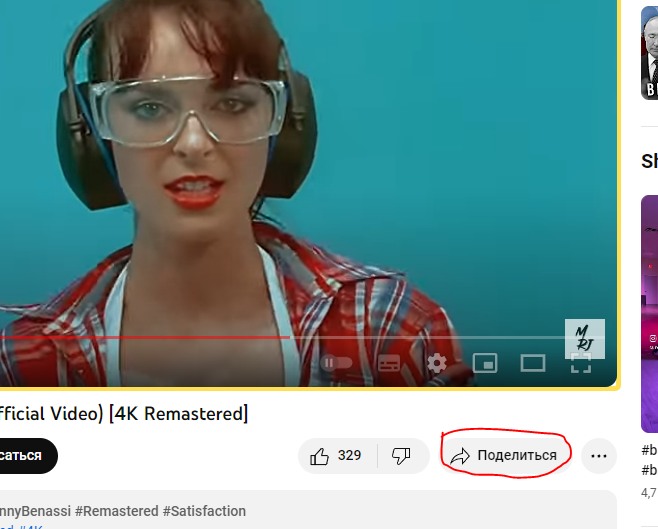Like the video with thumbs-up icon
The height and width of the screenshot is (529, 658).
click(x=337, y=456)
